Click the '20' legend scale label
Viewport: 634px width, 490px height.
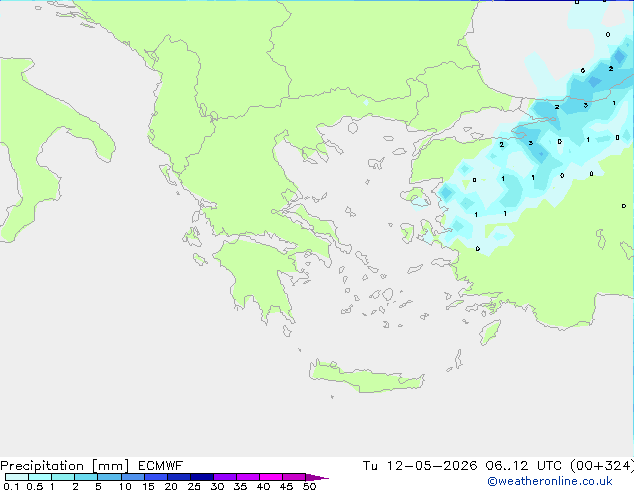tap(171, 486)
